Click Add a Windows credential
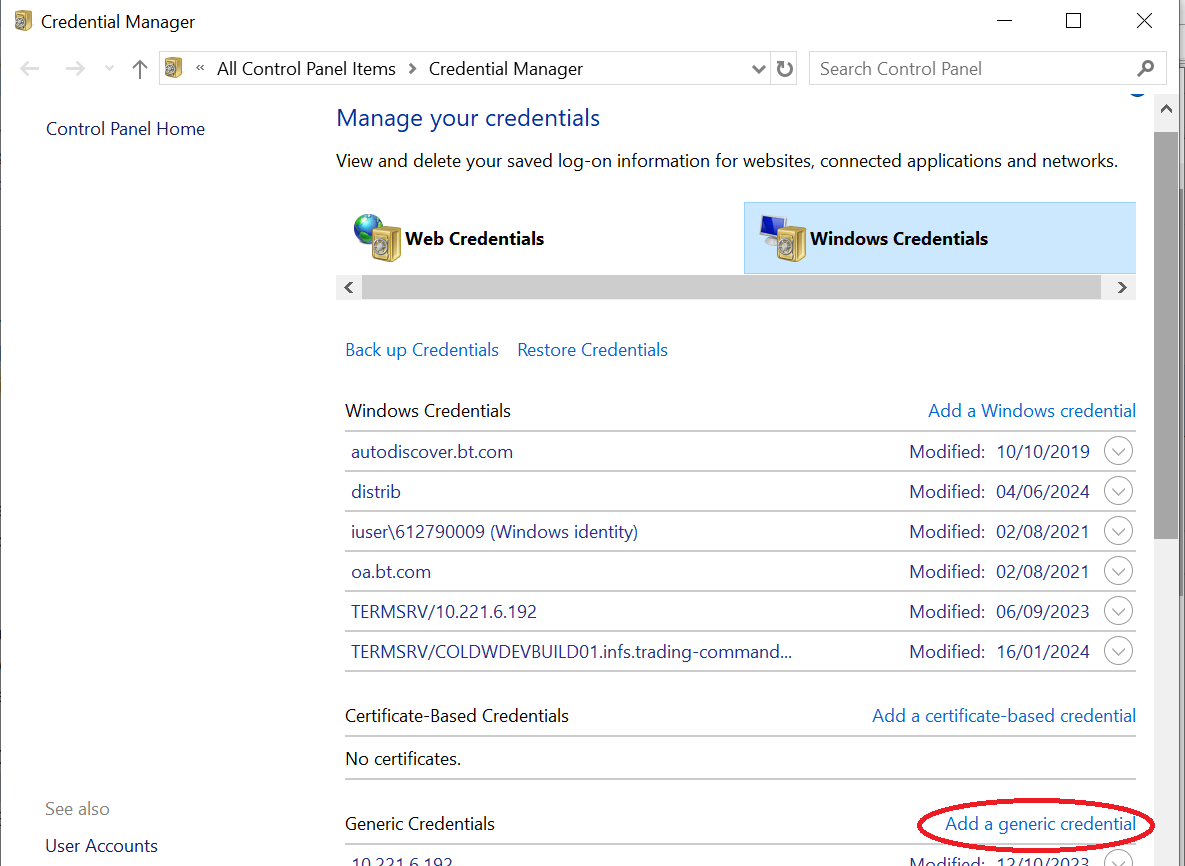 (1032, 410)
